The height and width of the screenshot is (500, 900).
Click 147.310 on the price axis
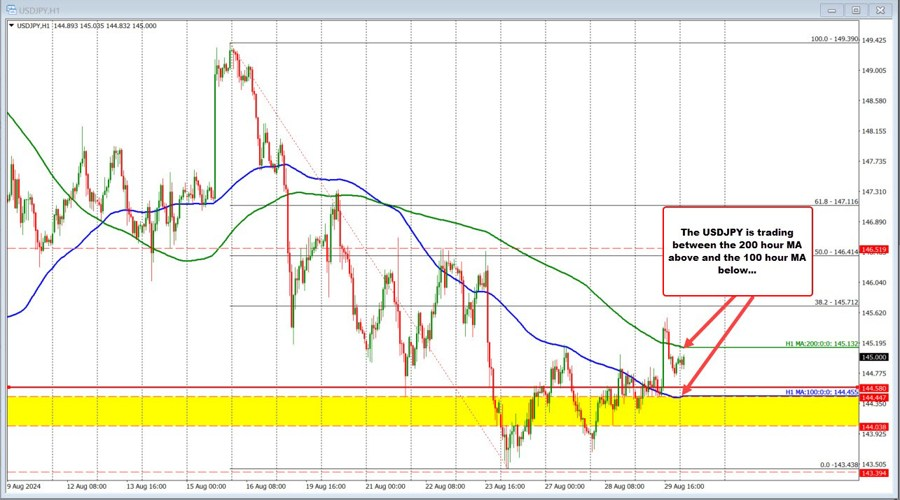pyautogui.click(x=874, y=192)
